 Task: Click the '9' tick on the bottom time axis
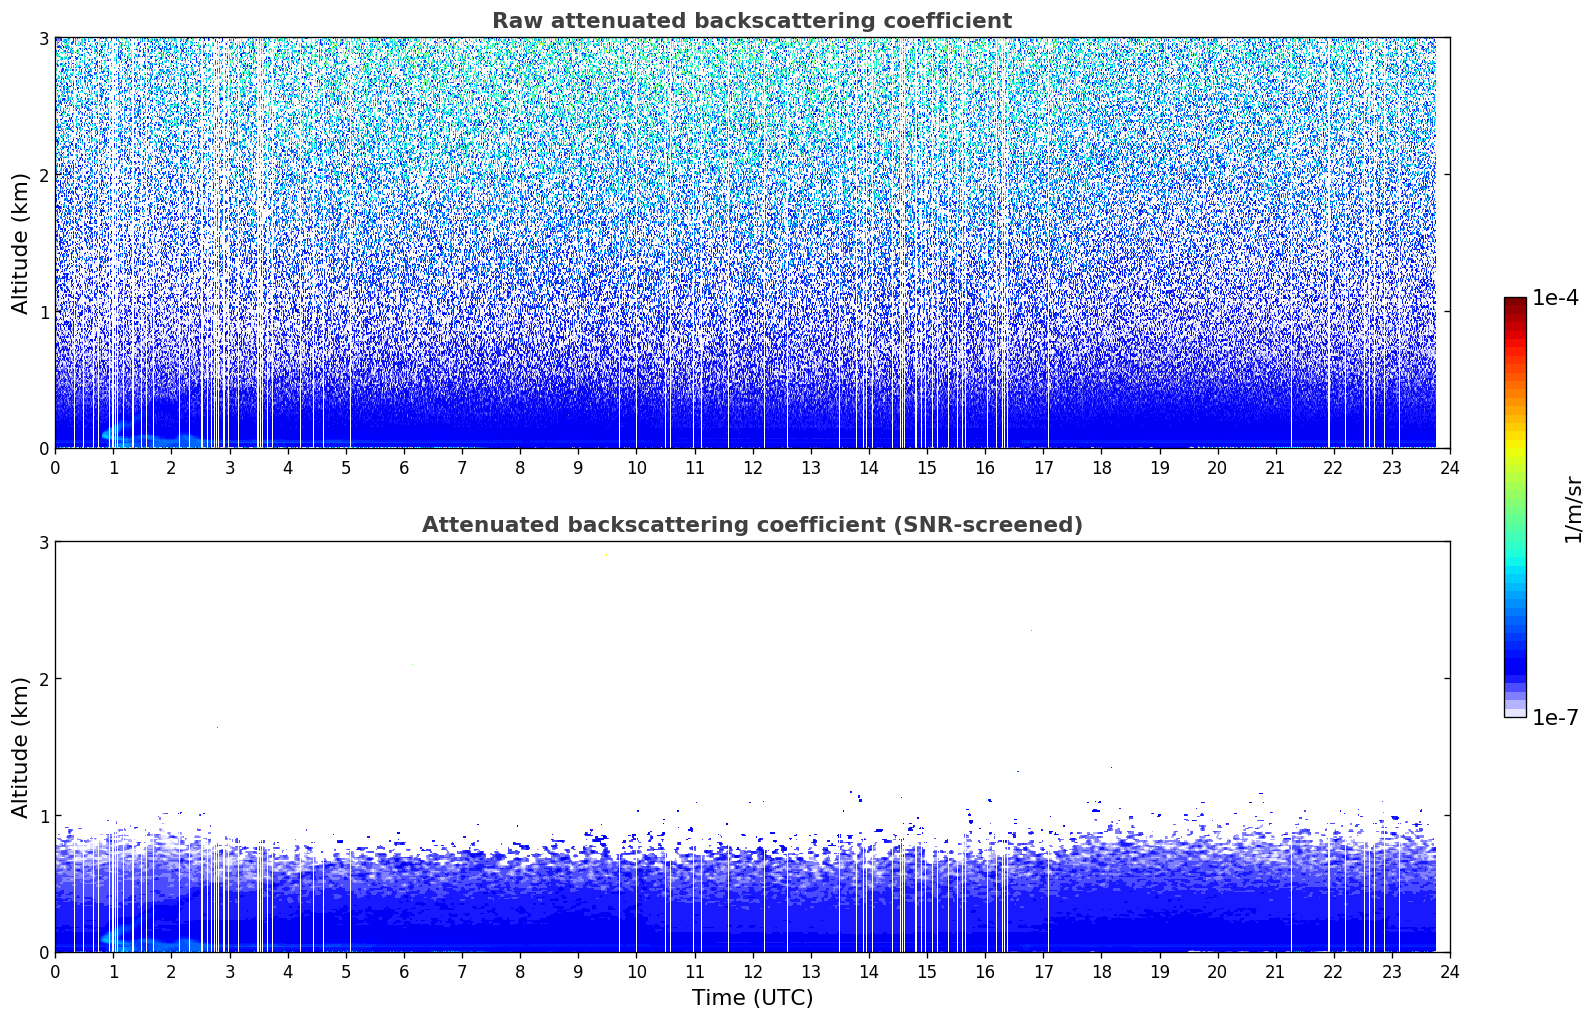point(578,972)
